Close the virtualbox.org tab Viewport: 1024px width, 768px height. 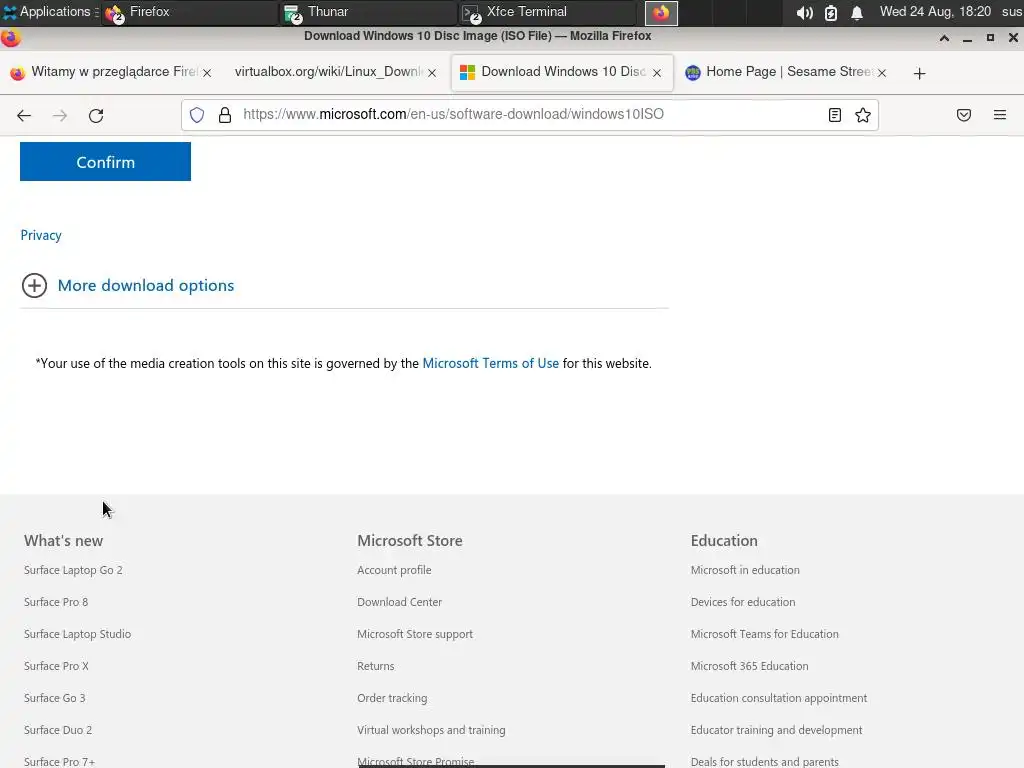432,73
